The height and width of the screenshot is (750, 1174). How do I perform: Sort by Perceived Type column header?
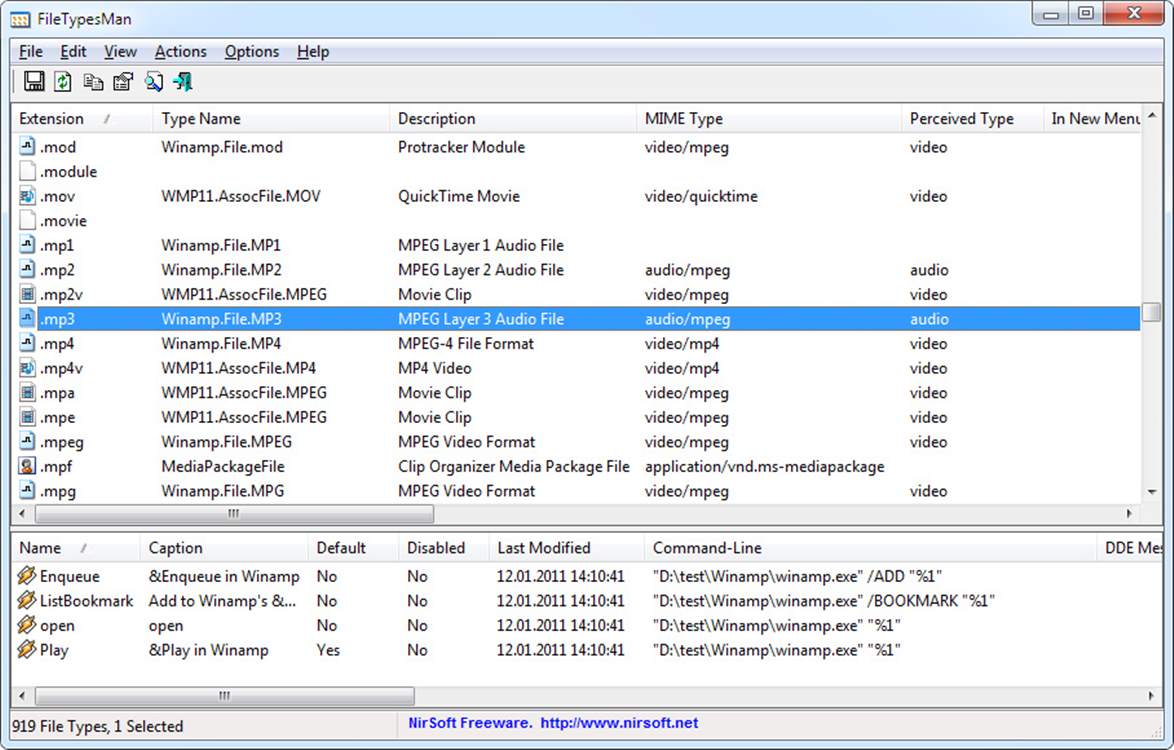(973, 118)
